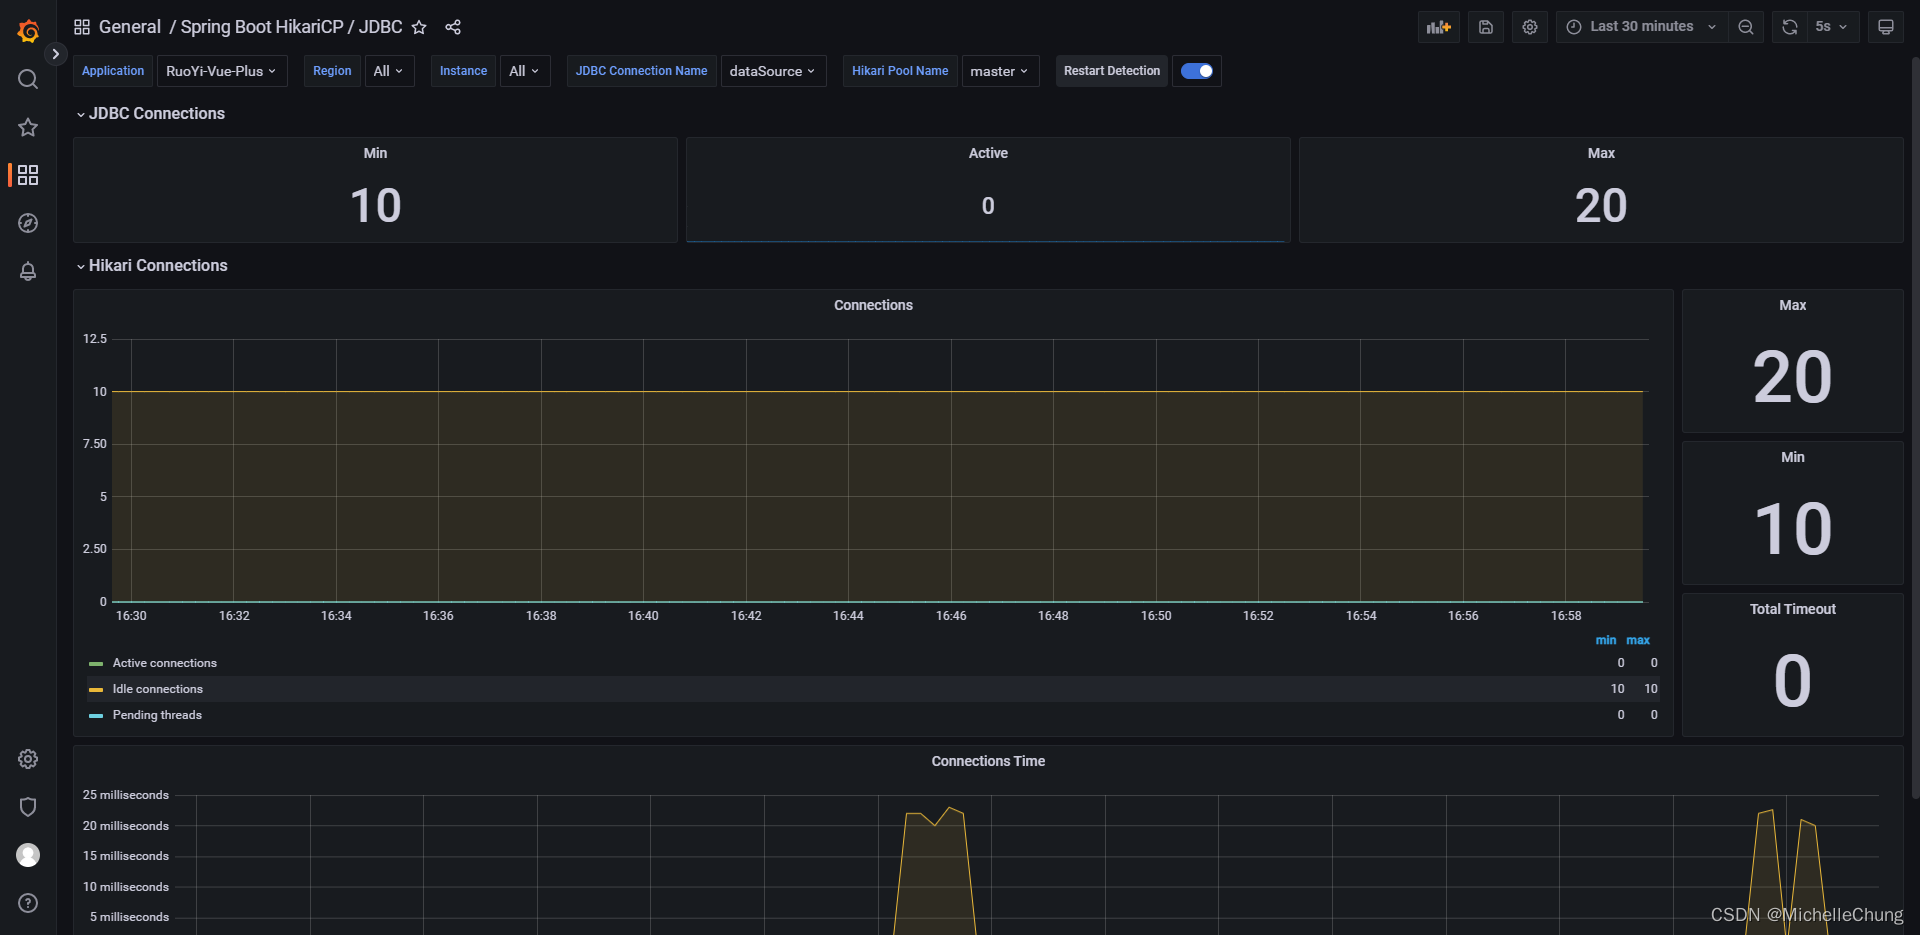Click the Hikari Min value 10
1920x935 pixels.
coord(1793,530)
